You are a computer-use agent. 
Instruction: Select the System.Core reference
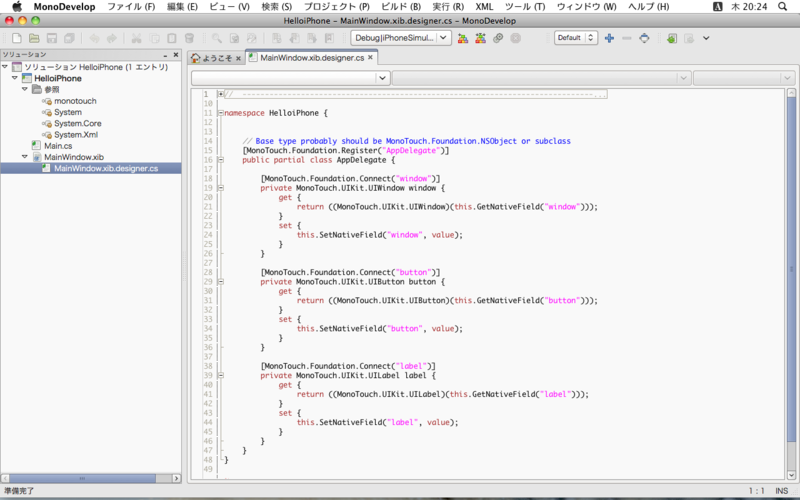(78, 123)
